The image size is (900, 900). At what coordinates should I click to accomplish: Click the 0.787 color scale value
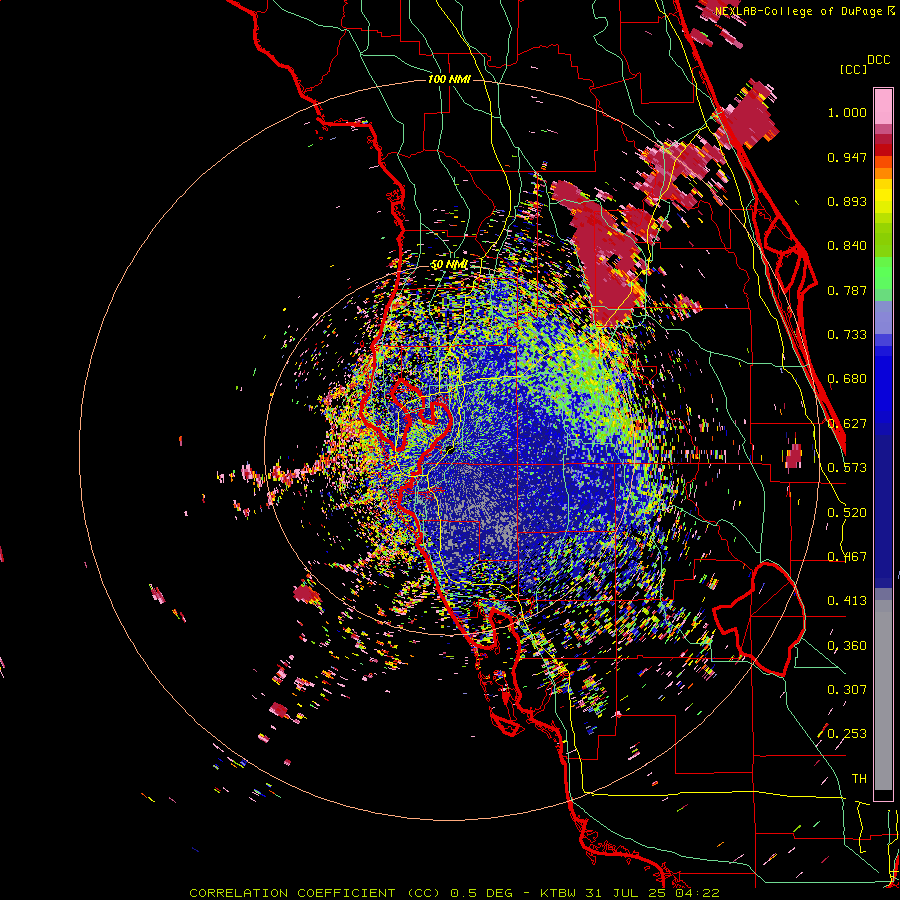(847, 290)
